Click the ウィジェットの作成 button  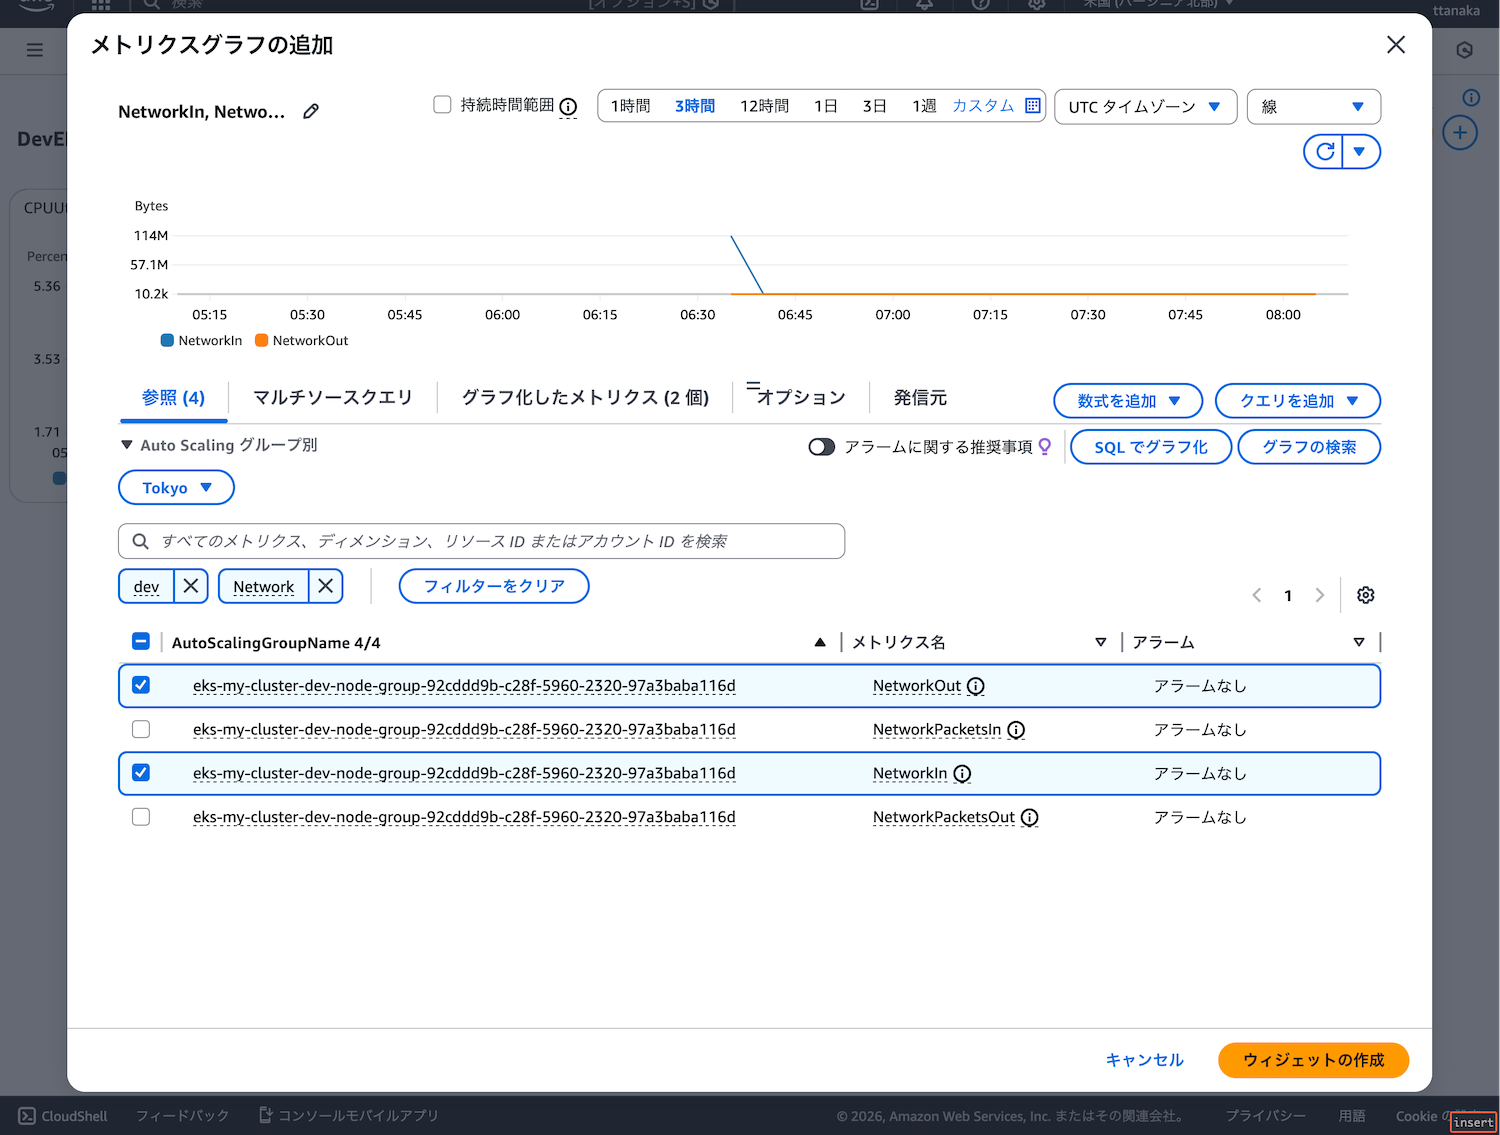point(1313,1060)
